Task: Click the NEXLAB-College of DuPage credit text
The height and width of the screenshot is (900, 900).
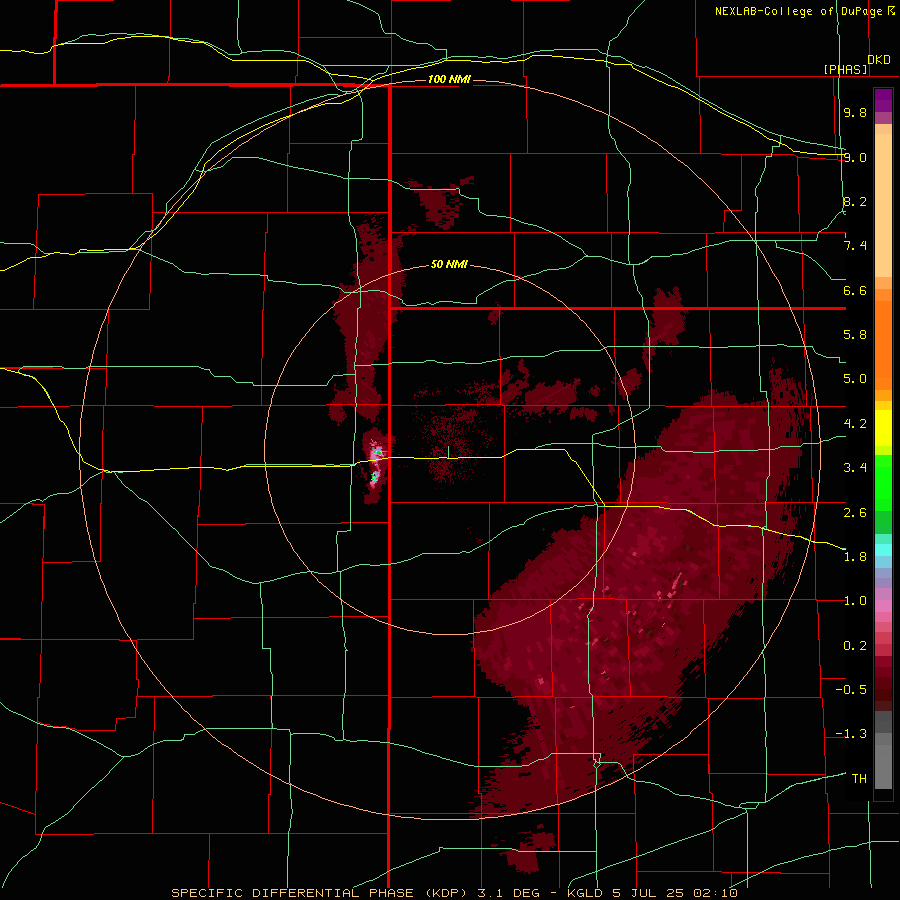Action: pyautogui.click(x=798, y=11)
